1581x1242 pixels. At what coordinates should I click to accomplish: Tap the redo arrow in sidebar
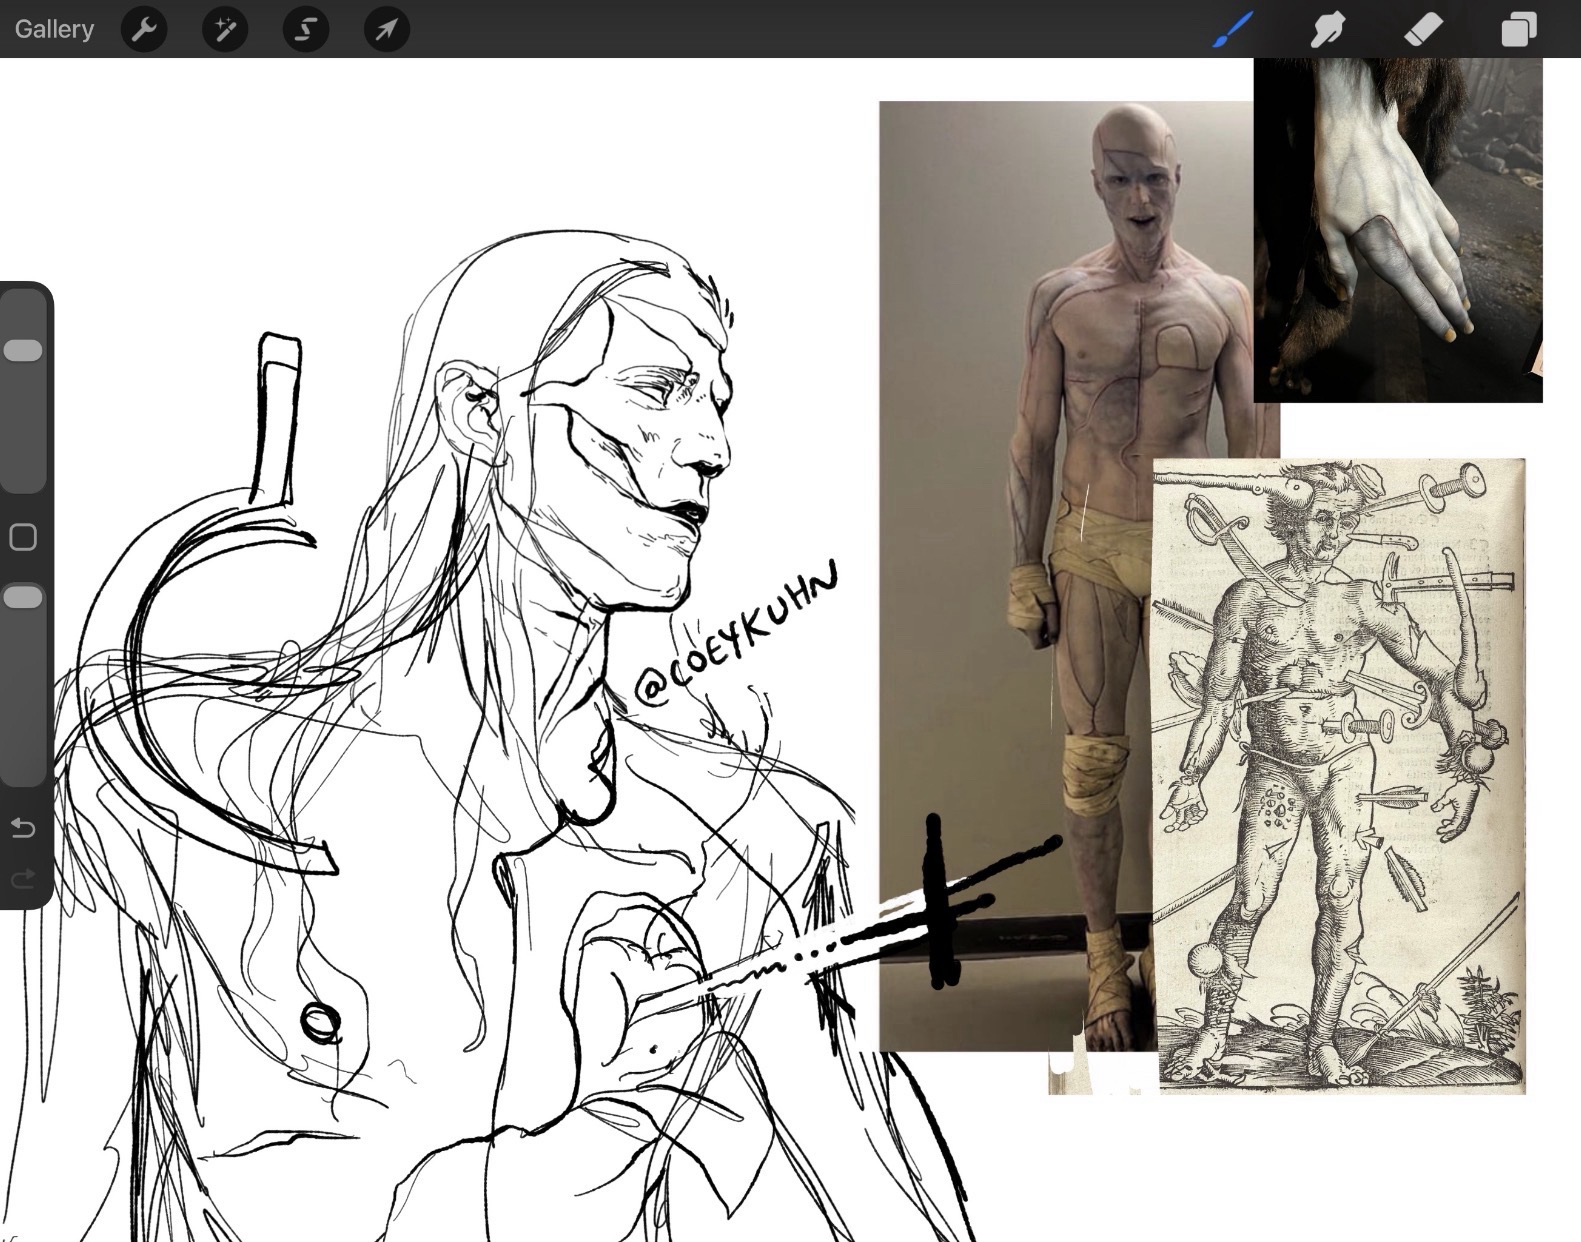tap(23, 879)
